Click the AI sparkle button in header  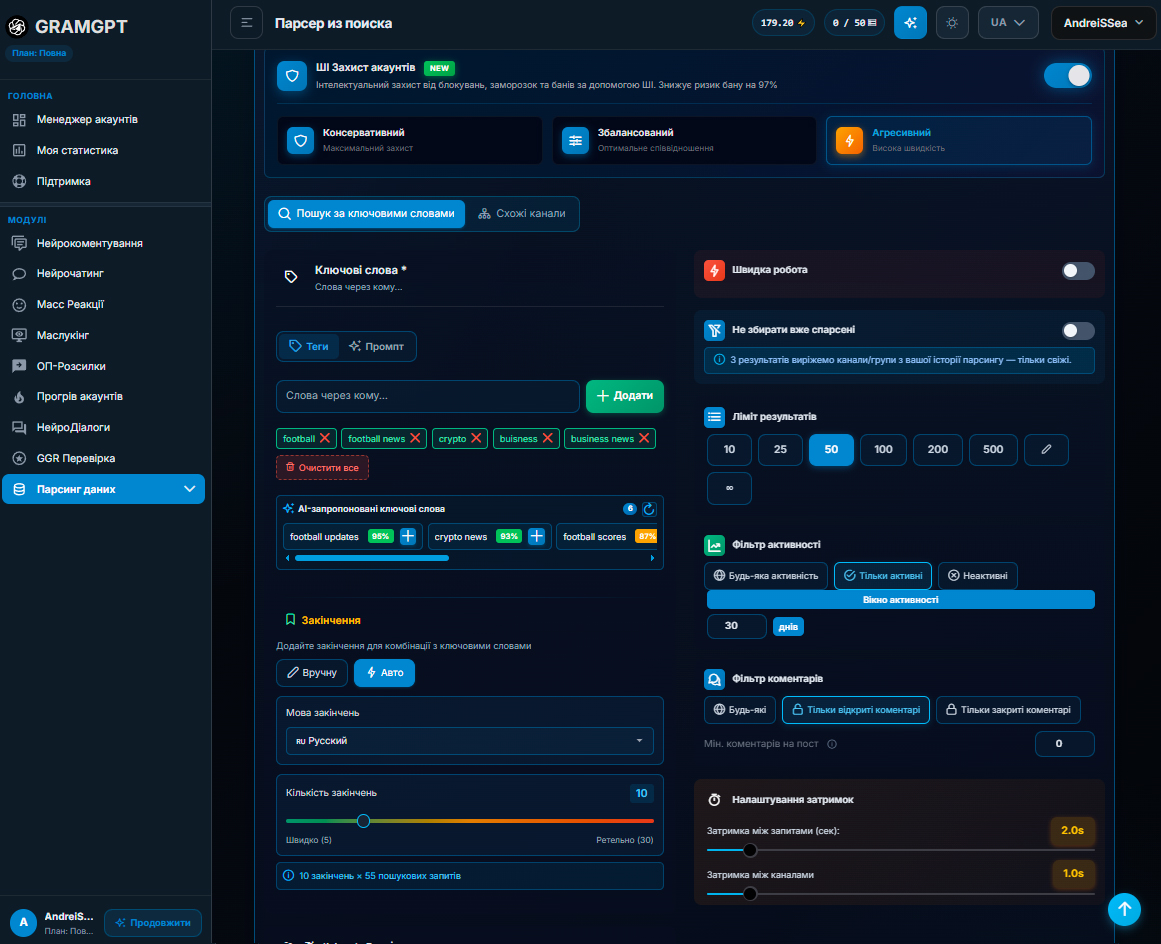click(x=910, y=23)
